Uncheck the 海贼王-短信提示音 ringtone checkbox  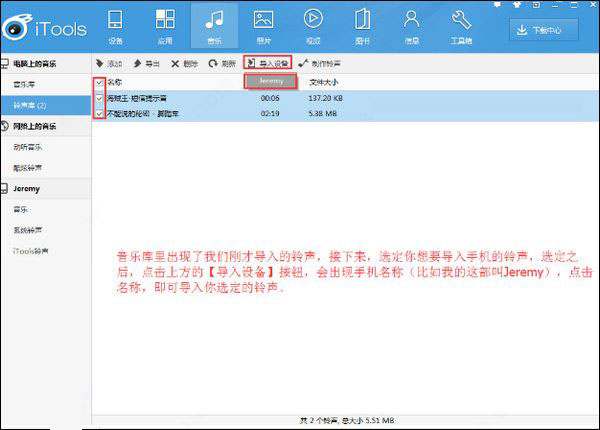tap(99, 98)
